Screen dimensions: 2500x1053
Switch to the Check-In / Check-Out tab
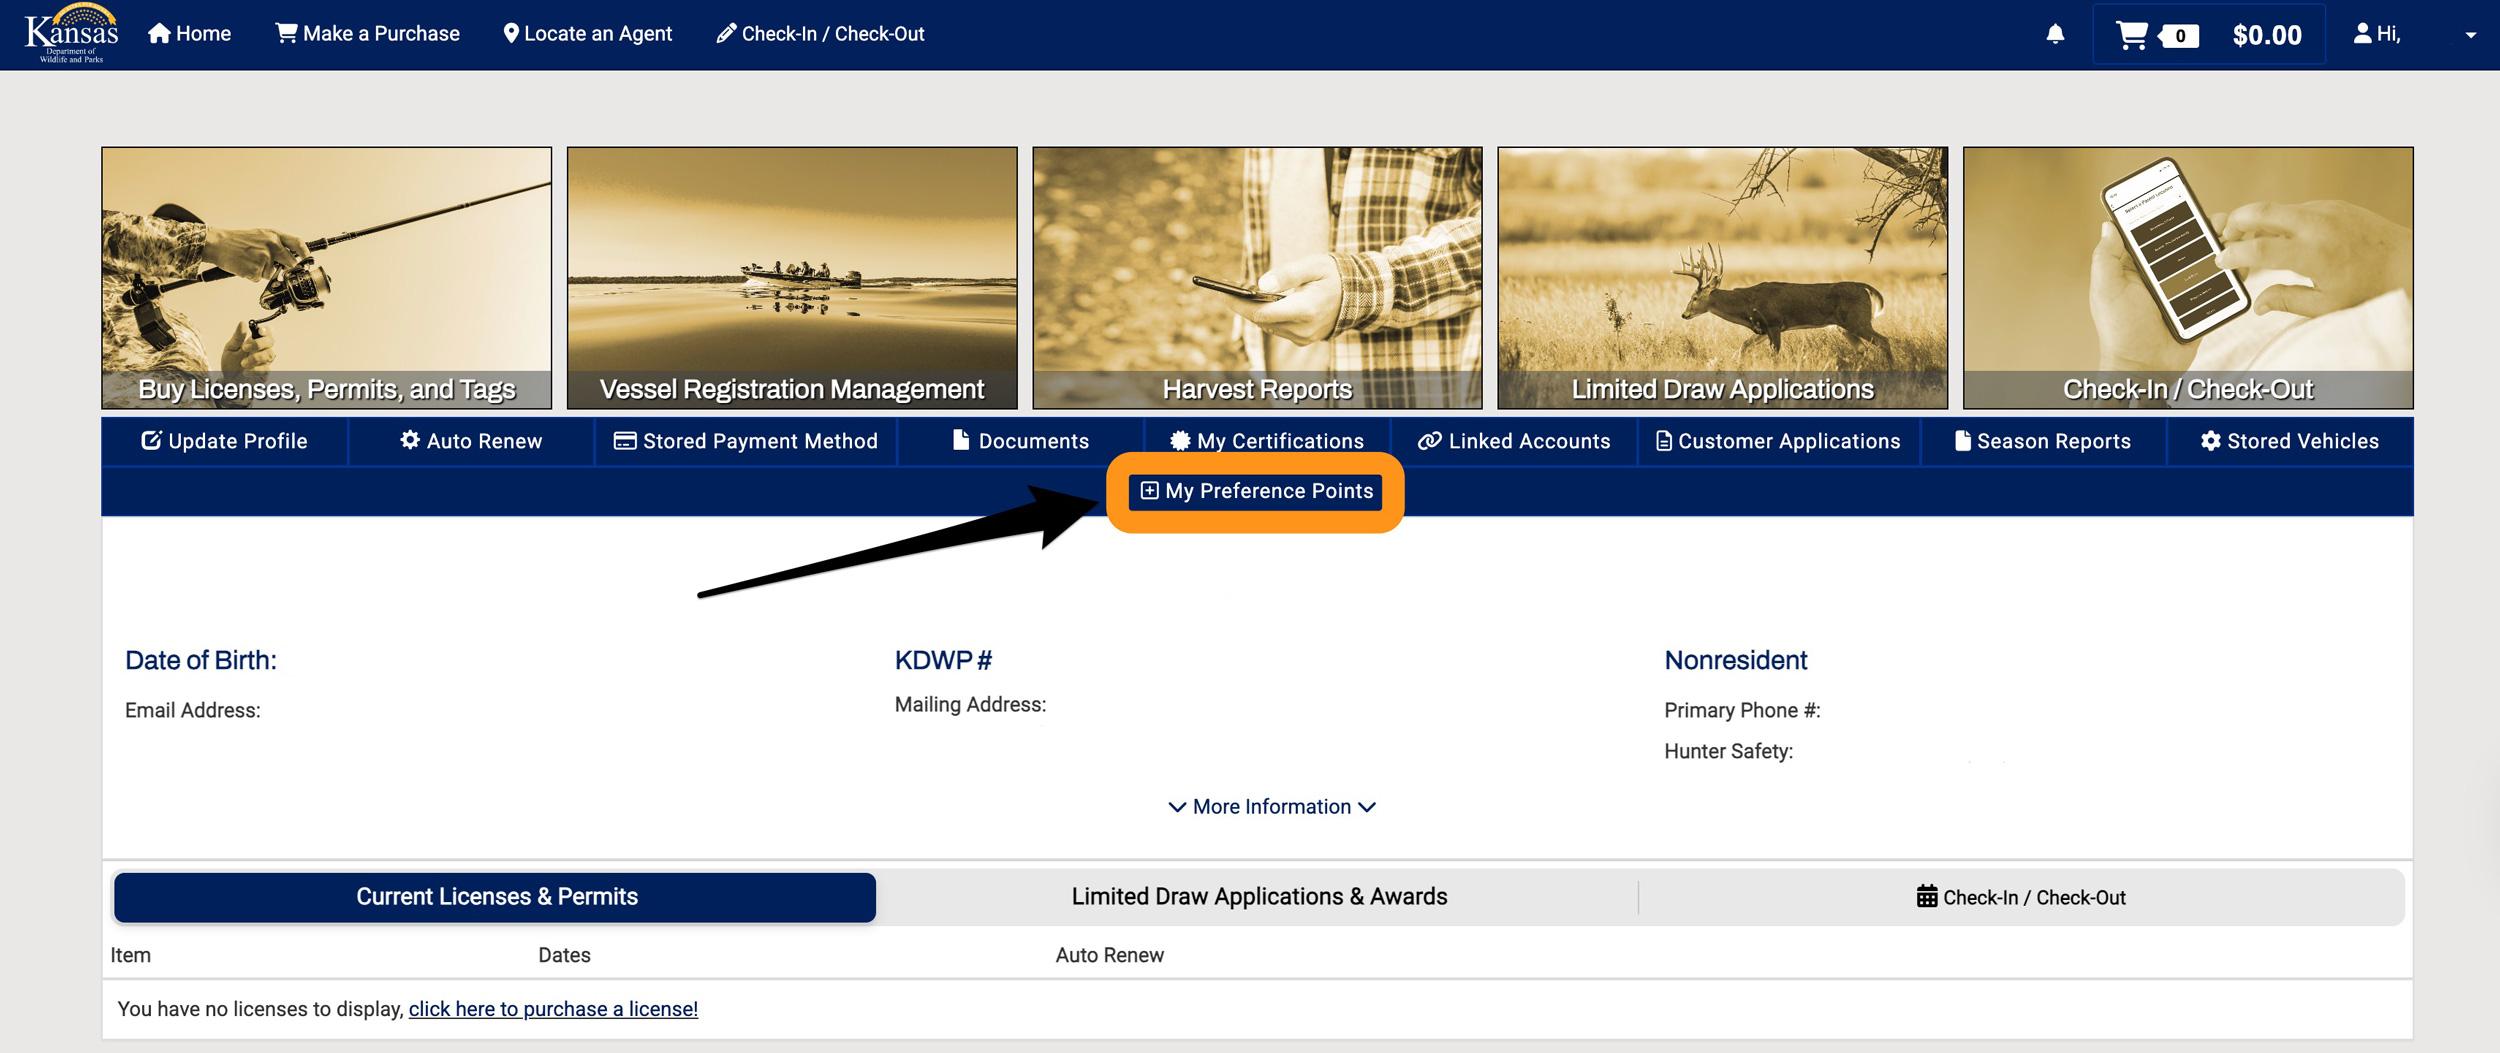pyautogui.click(x=2021, y=897)
